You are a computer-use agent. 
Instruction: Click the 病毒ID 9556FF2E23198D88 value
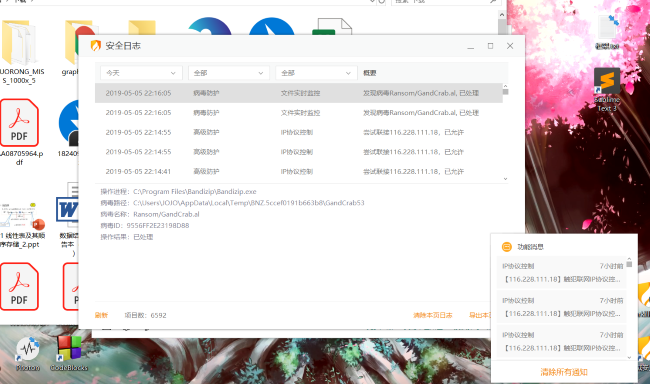click(158, 226)
